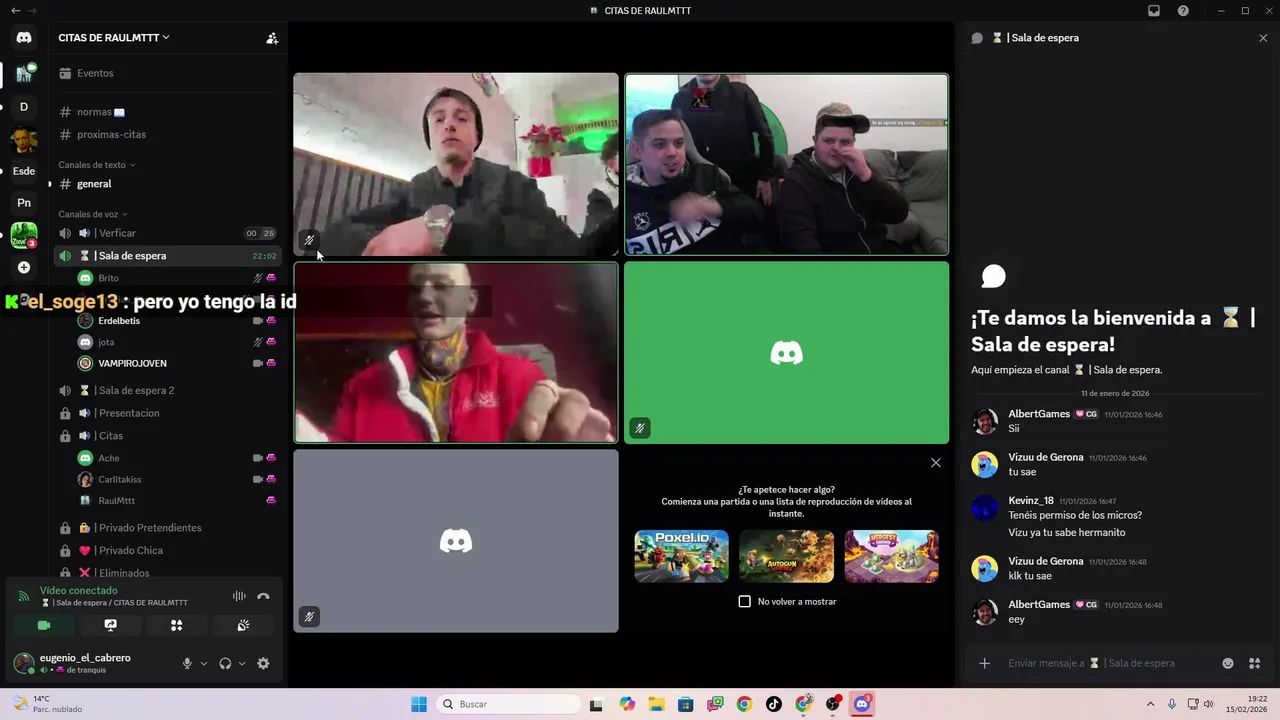Check No volver a mostrar checkbox

tap(744, 601)
